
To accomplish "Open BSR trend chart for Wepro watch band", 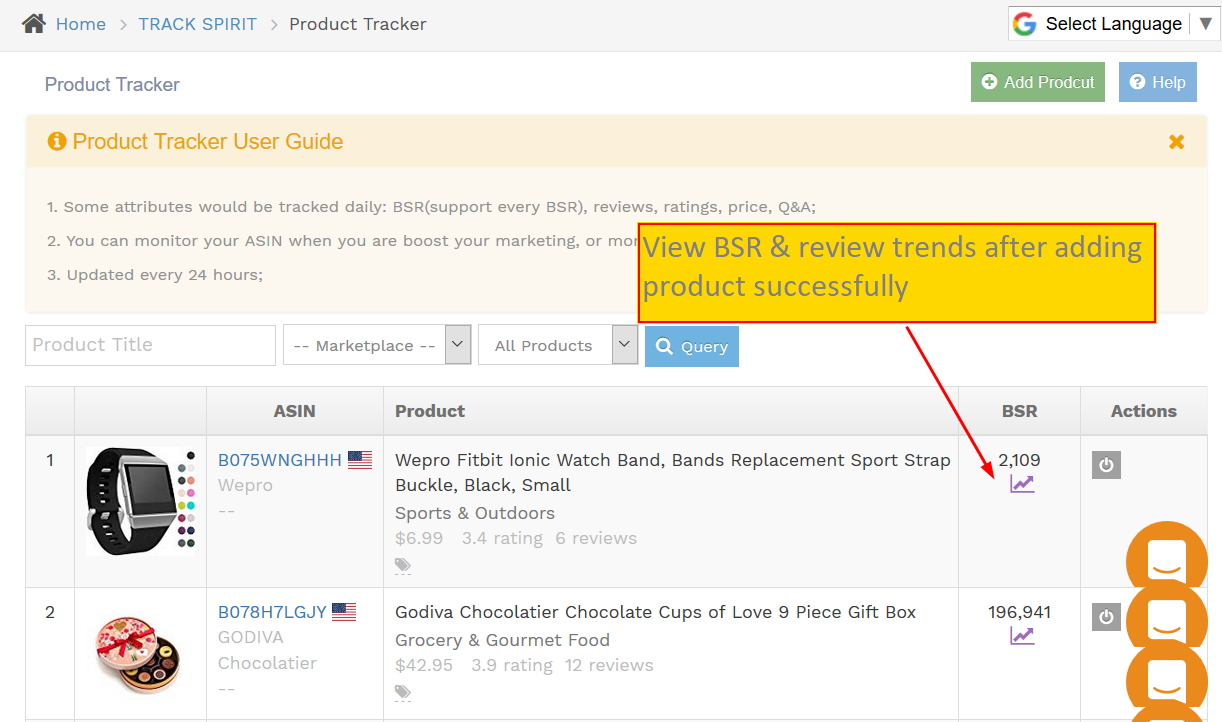I will click(1022, 484).
